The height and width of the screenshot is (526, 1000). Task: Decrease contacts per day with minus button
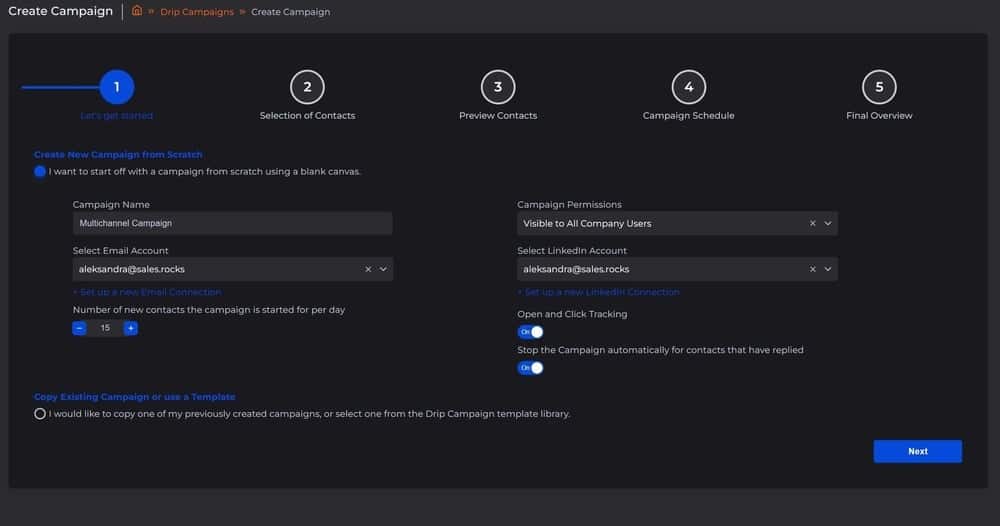[80, 328]
